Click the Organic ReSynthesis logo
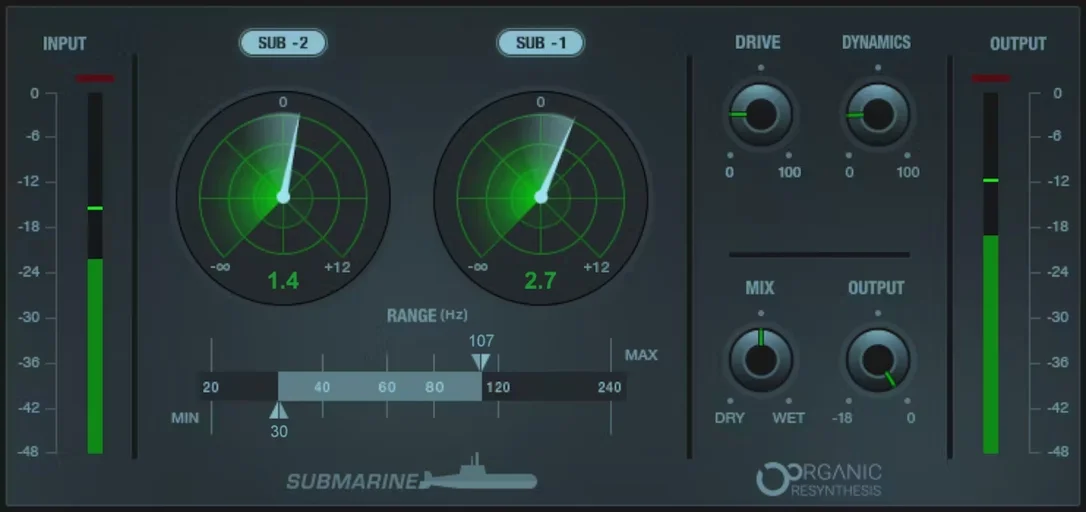Image resolution: width=1086 pixels, height=512 pixels. click(x=819, y=480)
